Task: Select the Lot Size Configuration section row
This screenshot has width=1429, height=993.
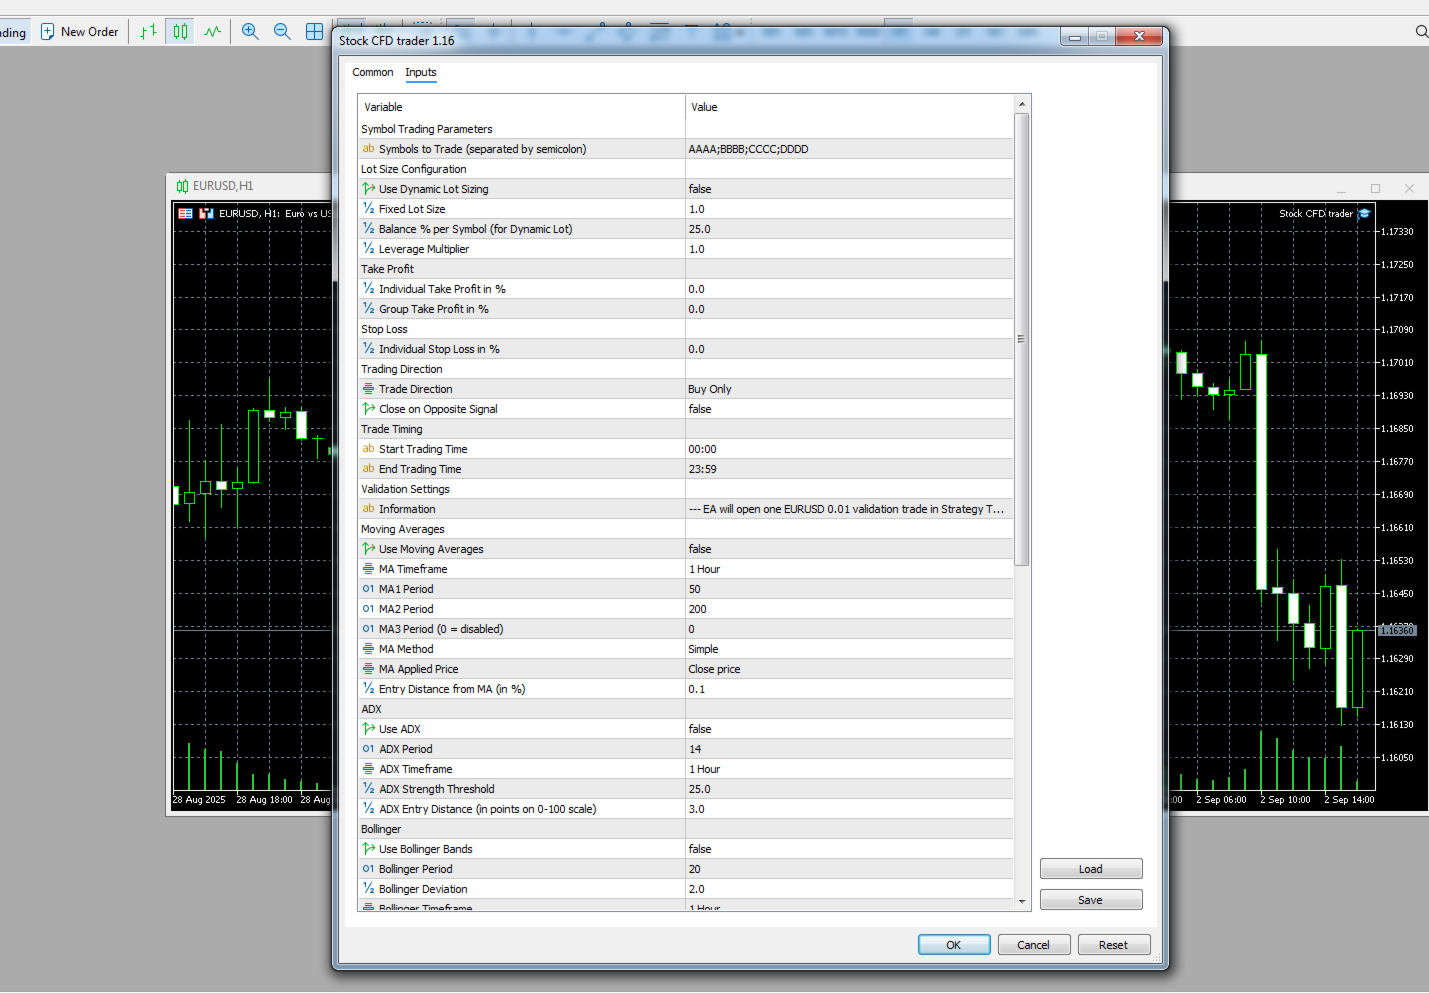Action: tap(685, 169)
